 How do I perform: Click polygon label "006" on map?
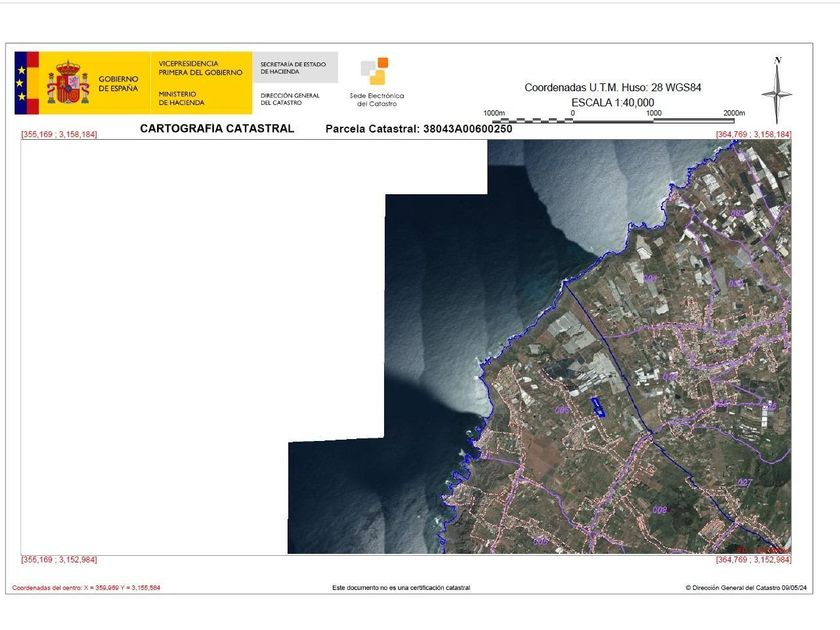(561, 410)
